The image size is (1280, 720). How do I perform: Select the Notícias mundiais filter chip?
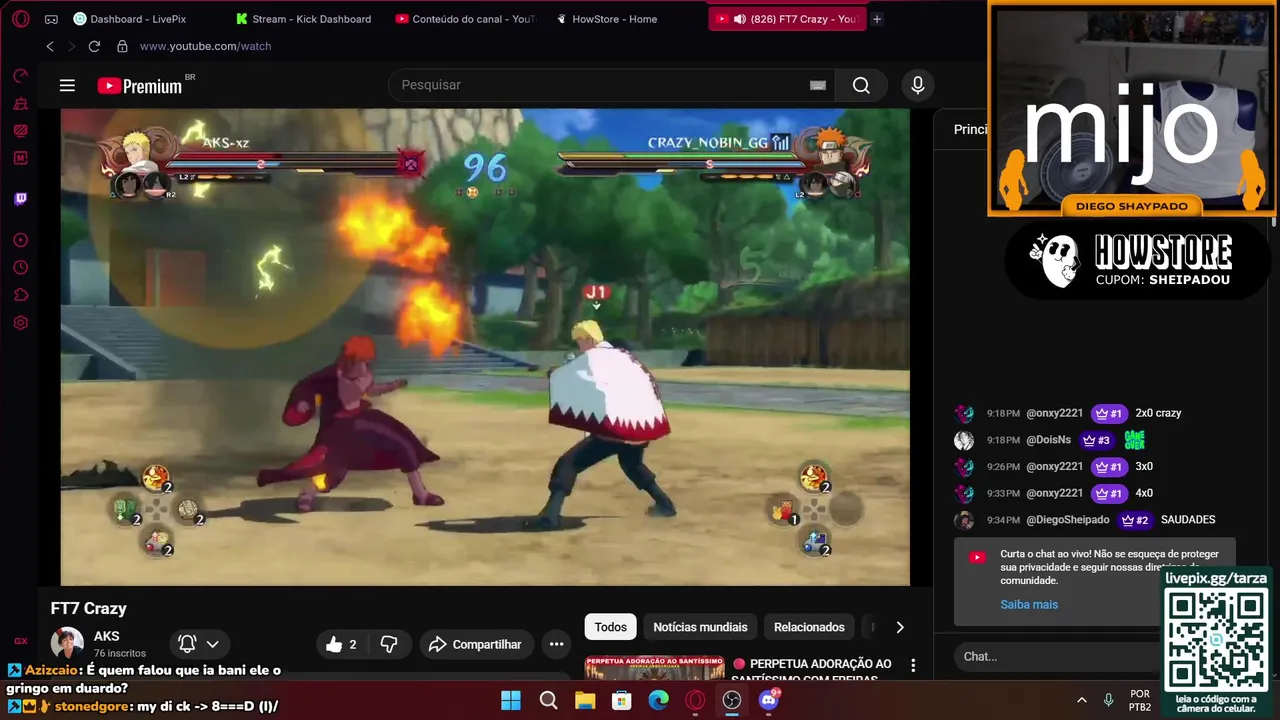(700, 627)
